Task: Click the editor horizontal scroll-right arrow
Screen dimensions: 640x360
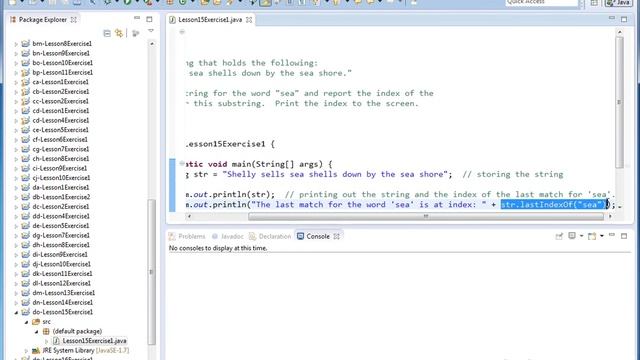Action: pyautogui.click(x=610, y=216)
